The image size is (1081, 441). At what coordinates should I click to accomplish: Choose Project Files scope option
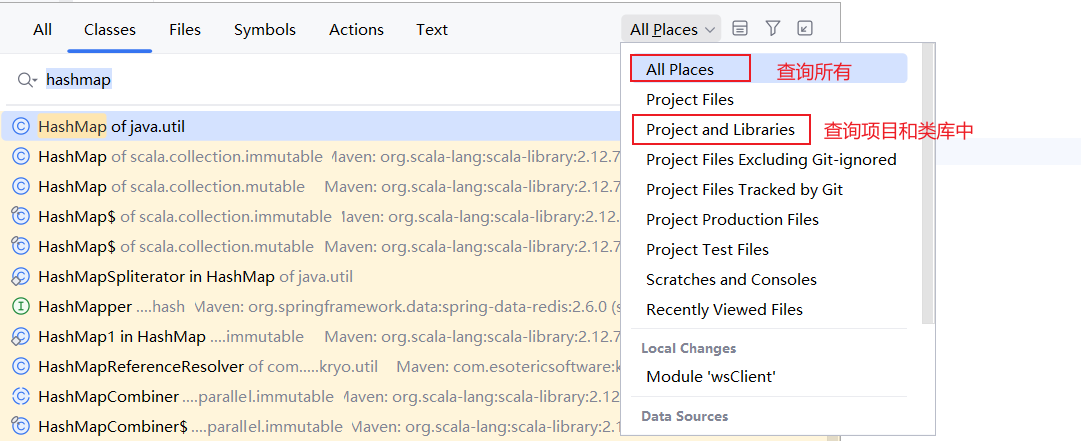690,100
